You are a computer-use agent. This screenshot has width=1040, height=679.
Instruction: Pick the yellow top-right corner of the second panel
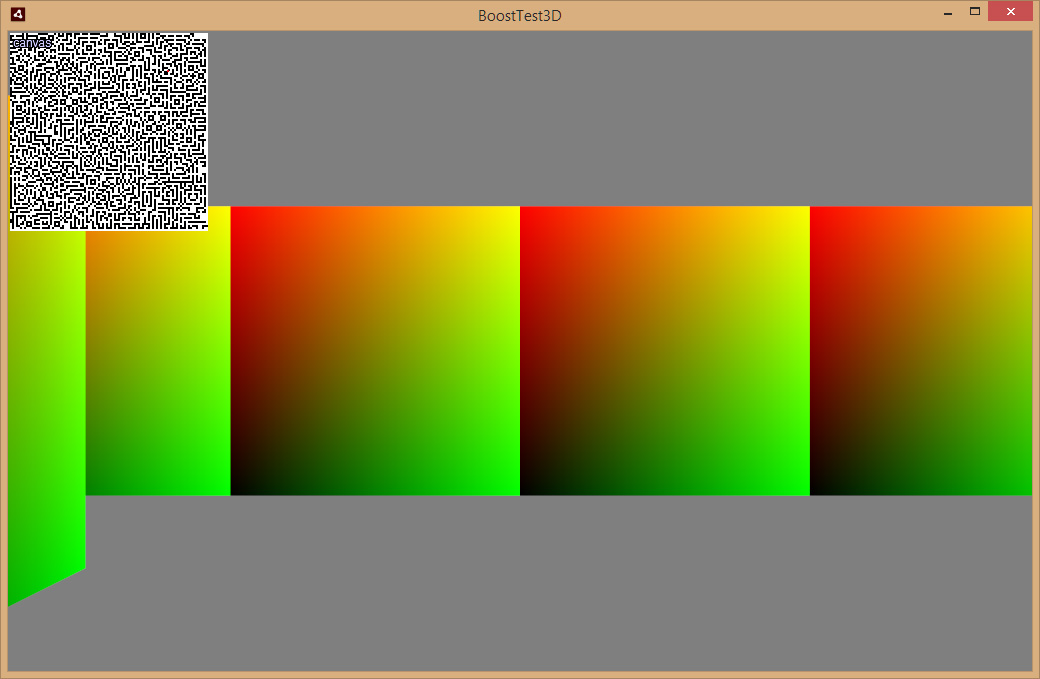[x=515, y=212]
